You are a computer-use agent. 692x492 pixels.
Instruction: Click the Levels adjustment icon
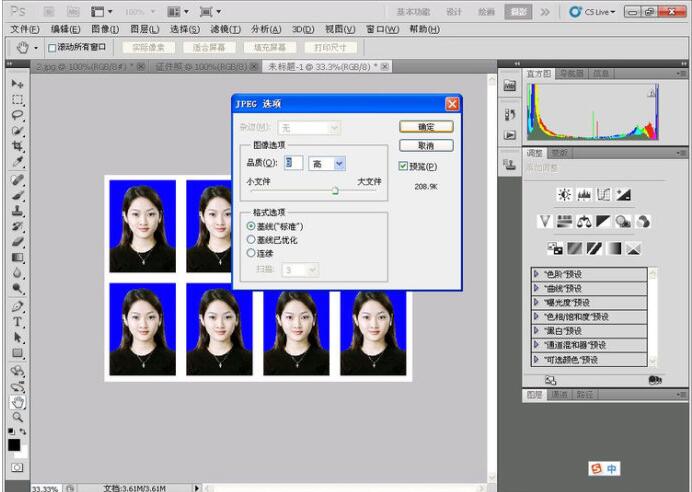coord(584,194)
